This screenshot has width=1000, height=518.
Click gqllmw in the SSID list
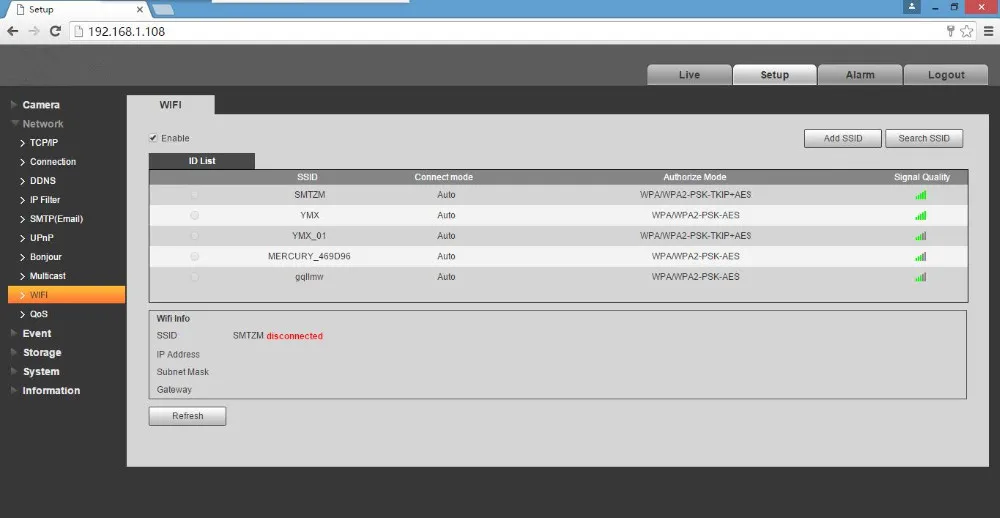(309, 276)
